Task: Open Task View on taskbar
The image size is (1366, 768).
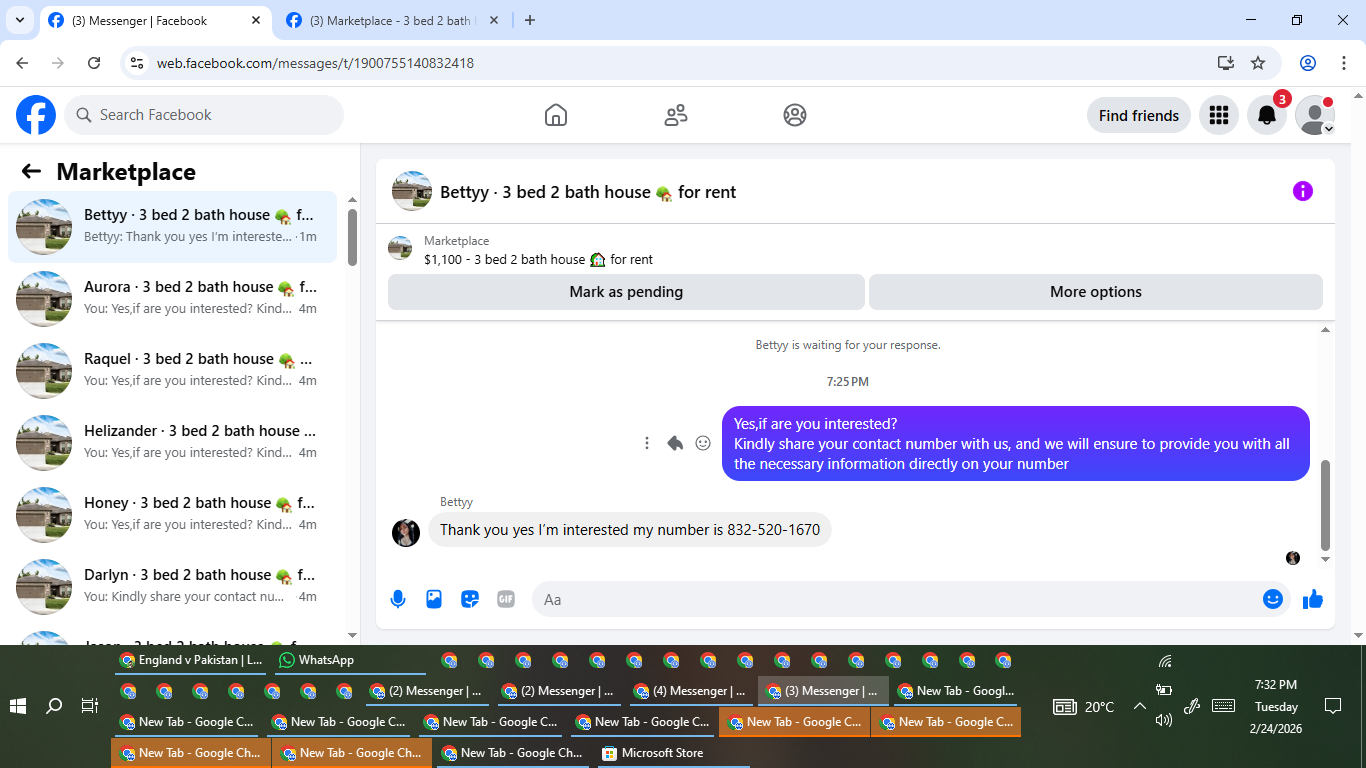Action: point(90,706)
